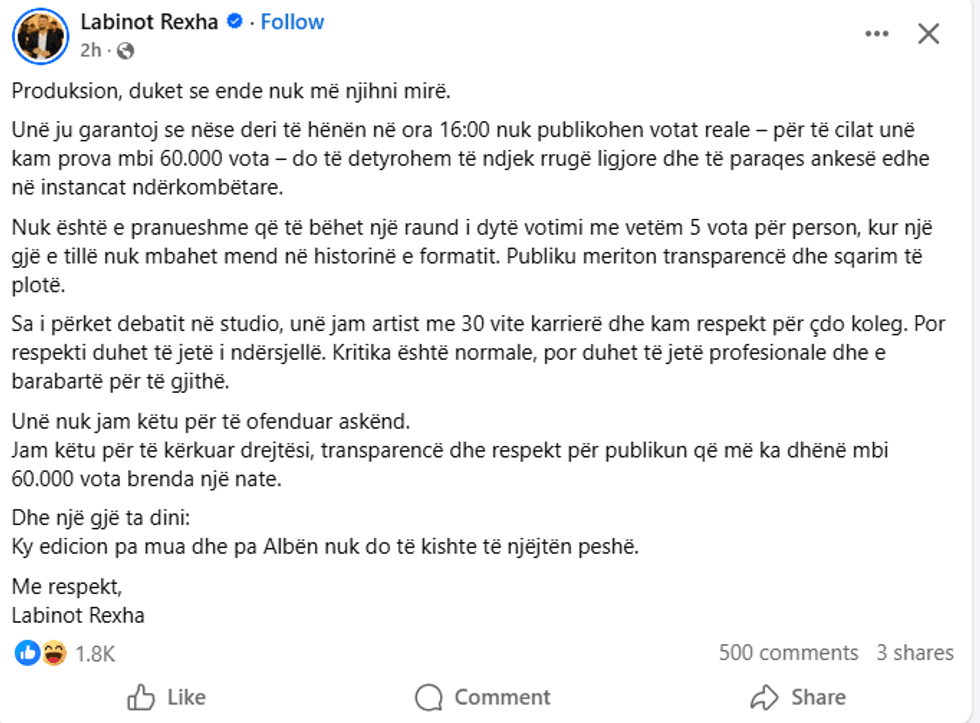Open Labinot Rexha's profile picture
The image size is (980, 723).
pos(40,35)
